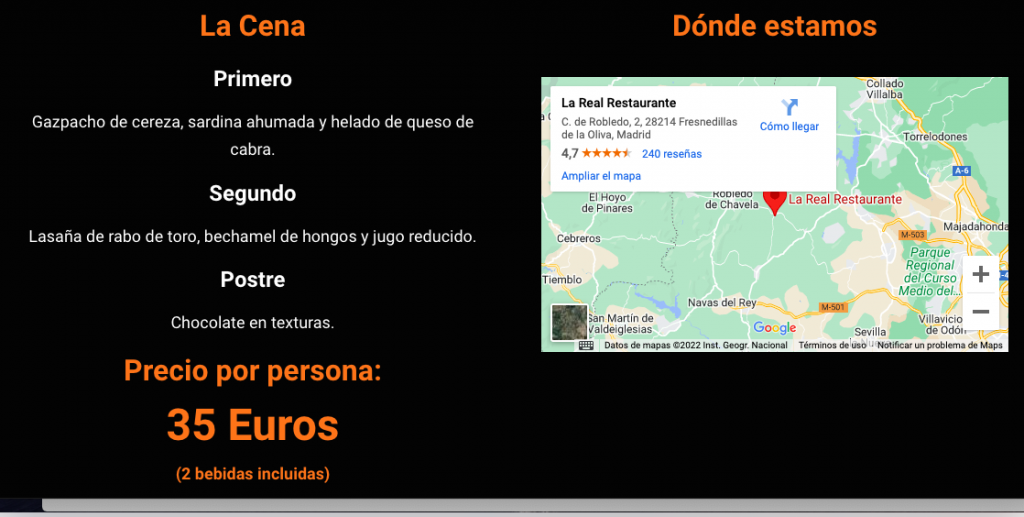The height and width of the screenshot is (517, 1024).
Task: Click the orange star rating in the map card
Action: coord(606,154)
